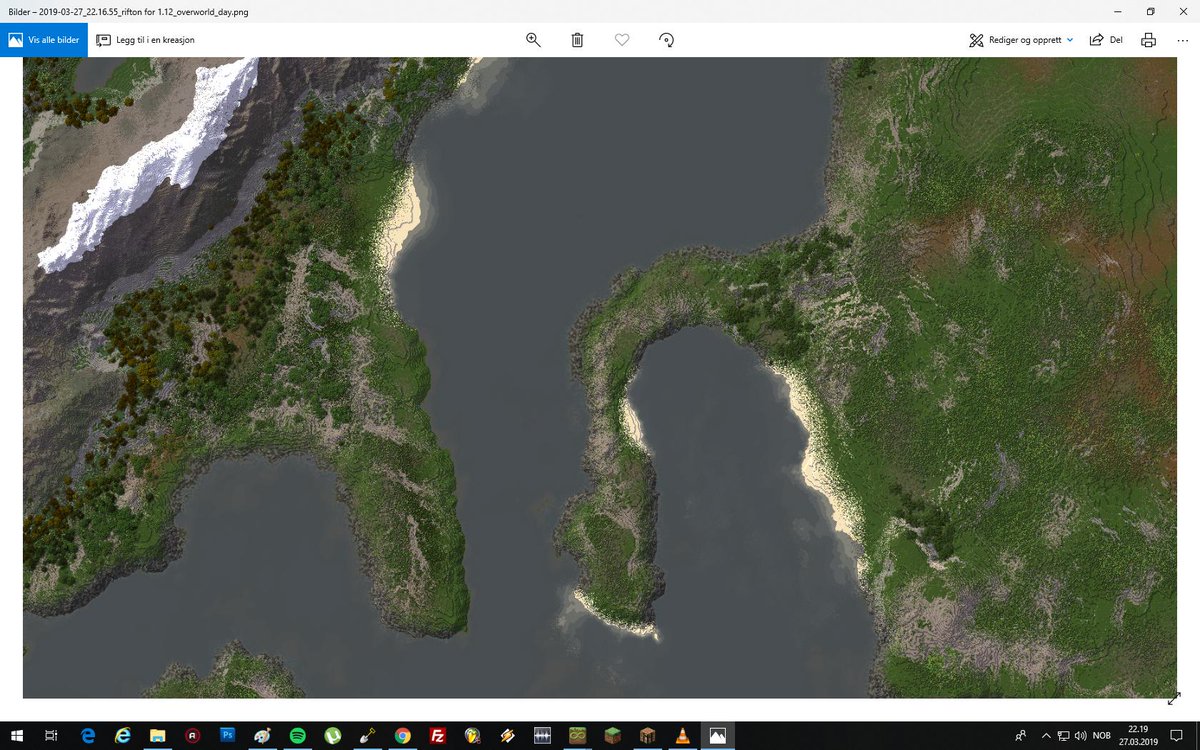Share image via Del button

pyautogui.click(x=1106, y=40)
